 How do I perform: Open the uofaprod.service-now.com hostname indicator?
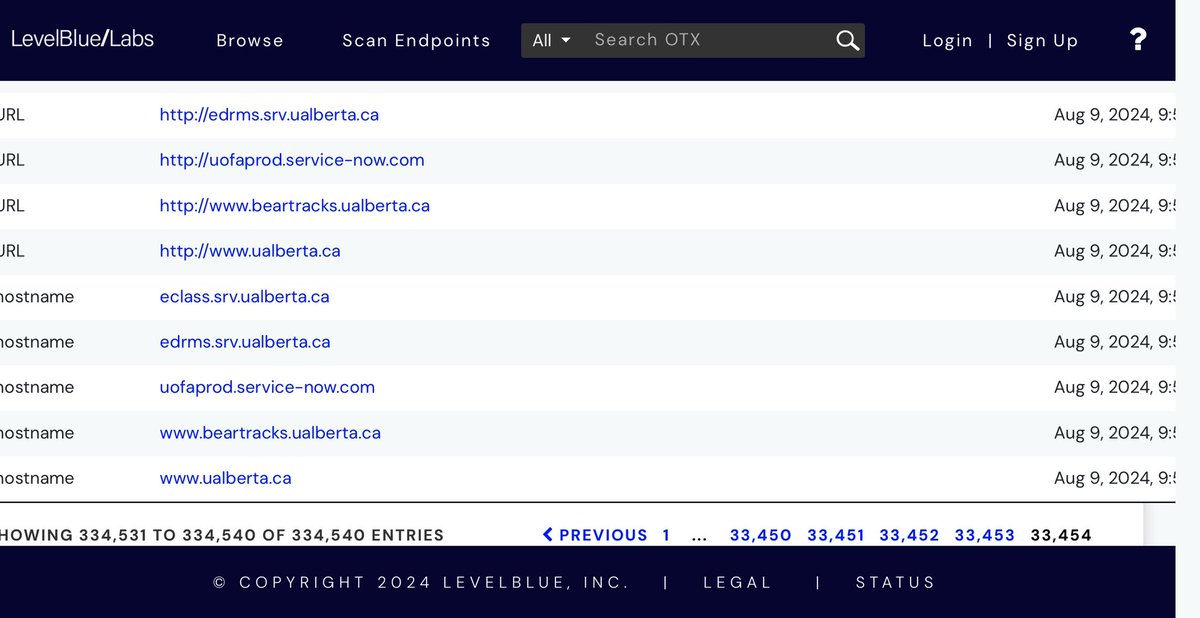pos(267,387)
